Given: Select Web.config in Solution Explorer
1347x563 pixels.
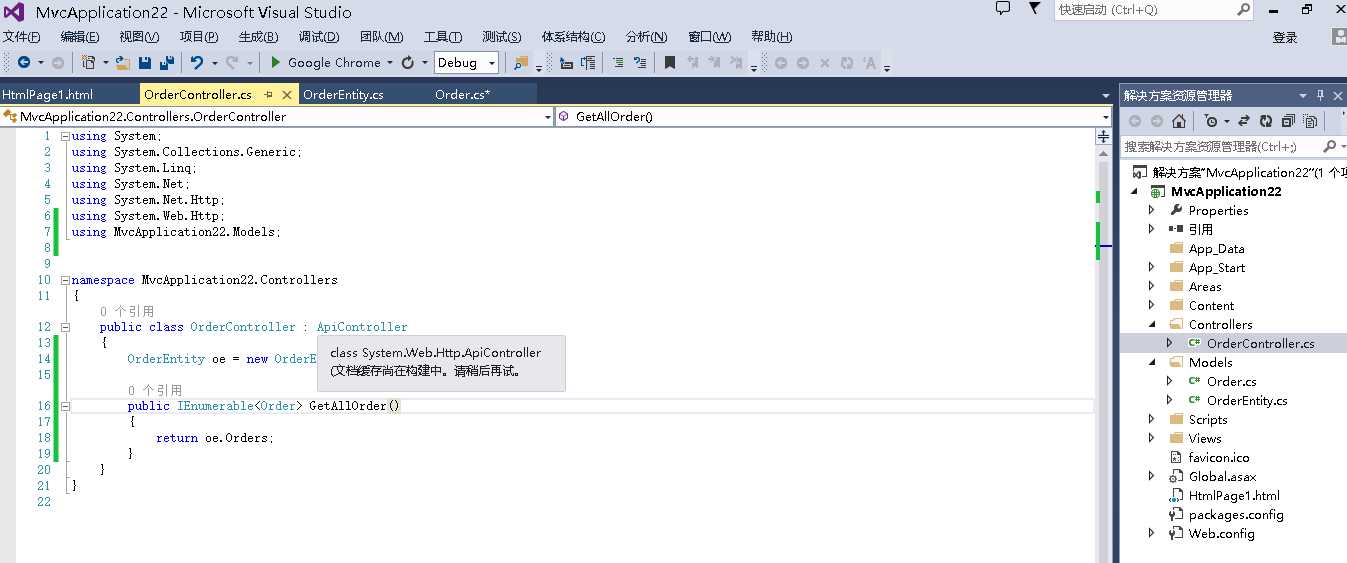Looking at the screenshot, I should (1221, 534).
